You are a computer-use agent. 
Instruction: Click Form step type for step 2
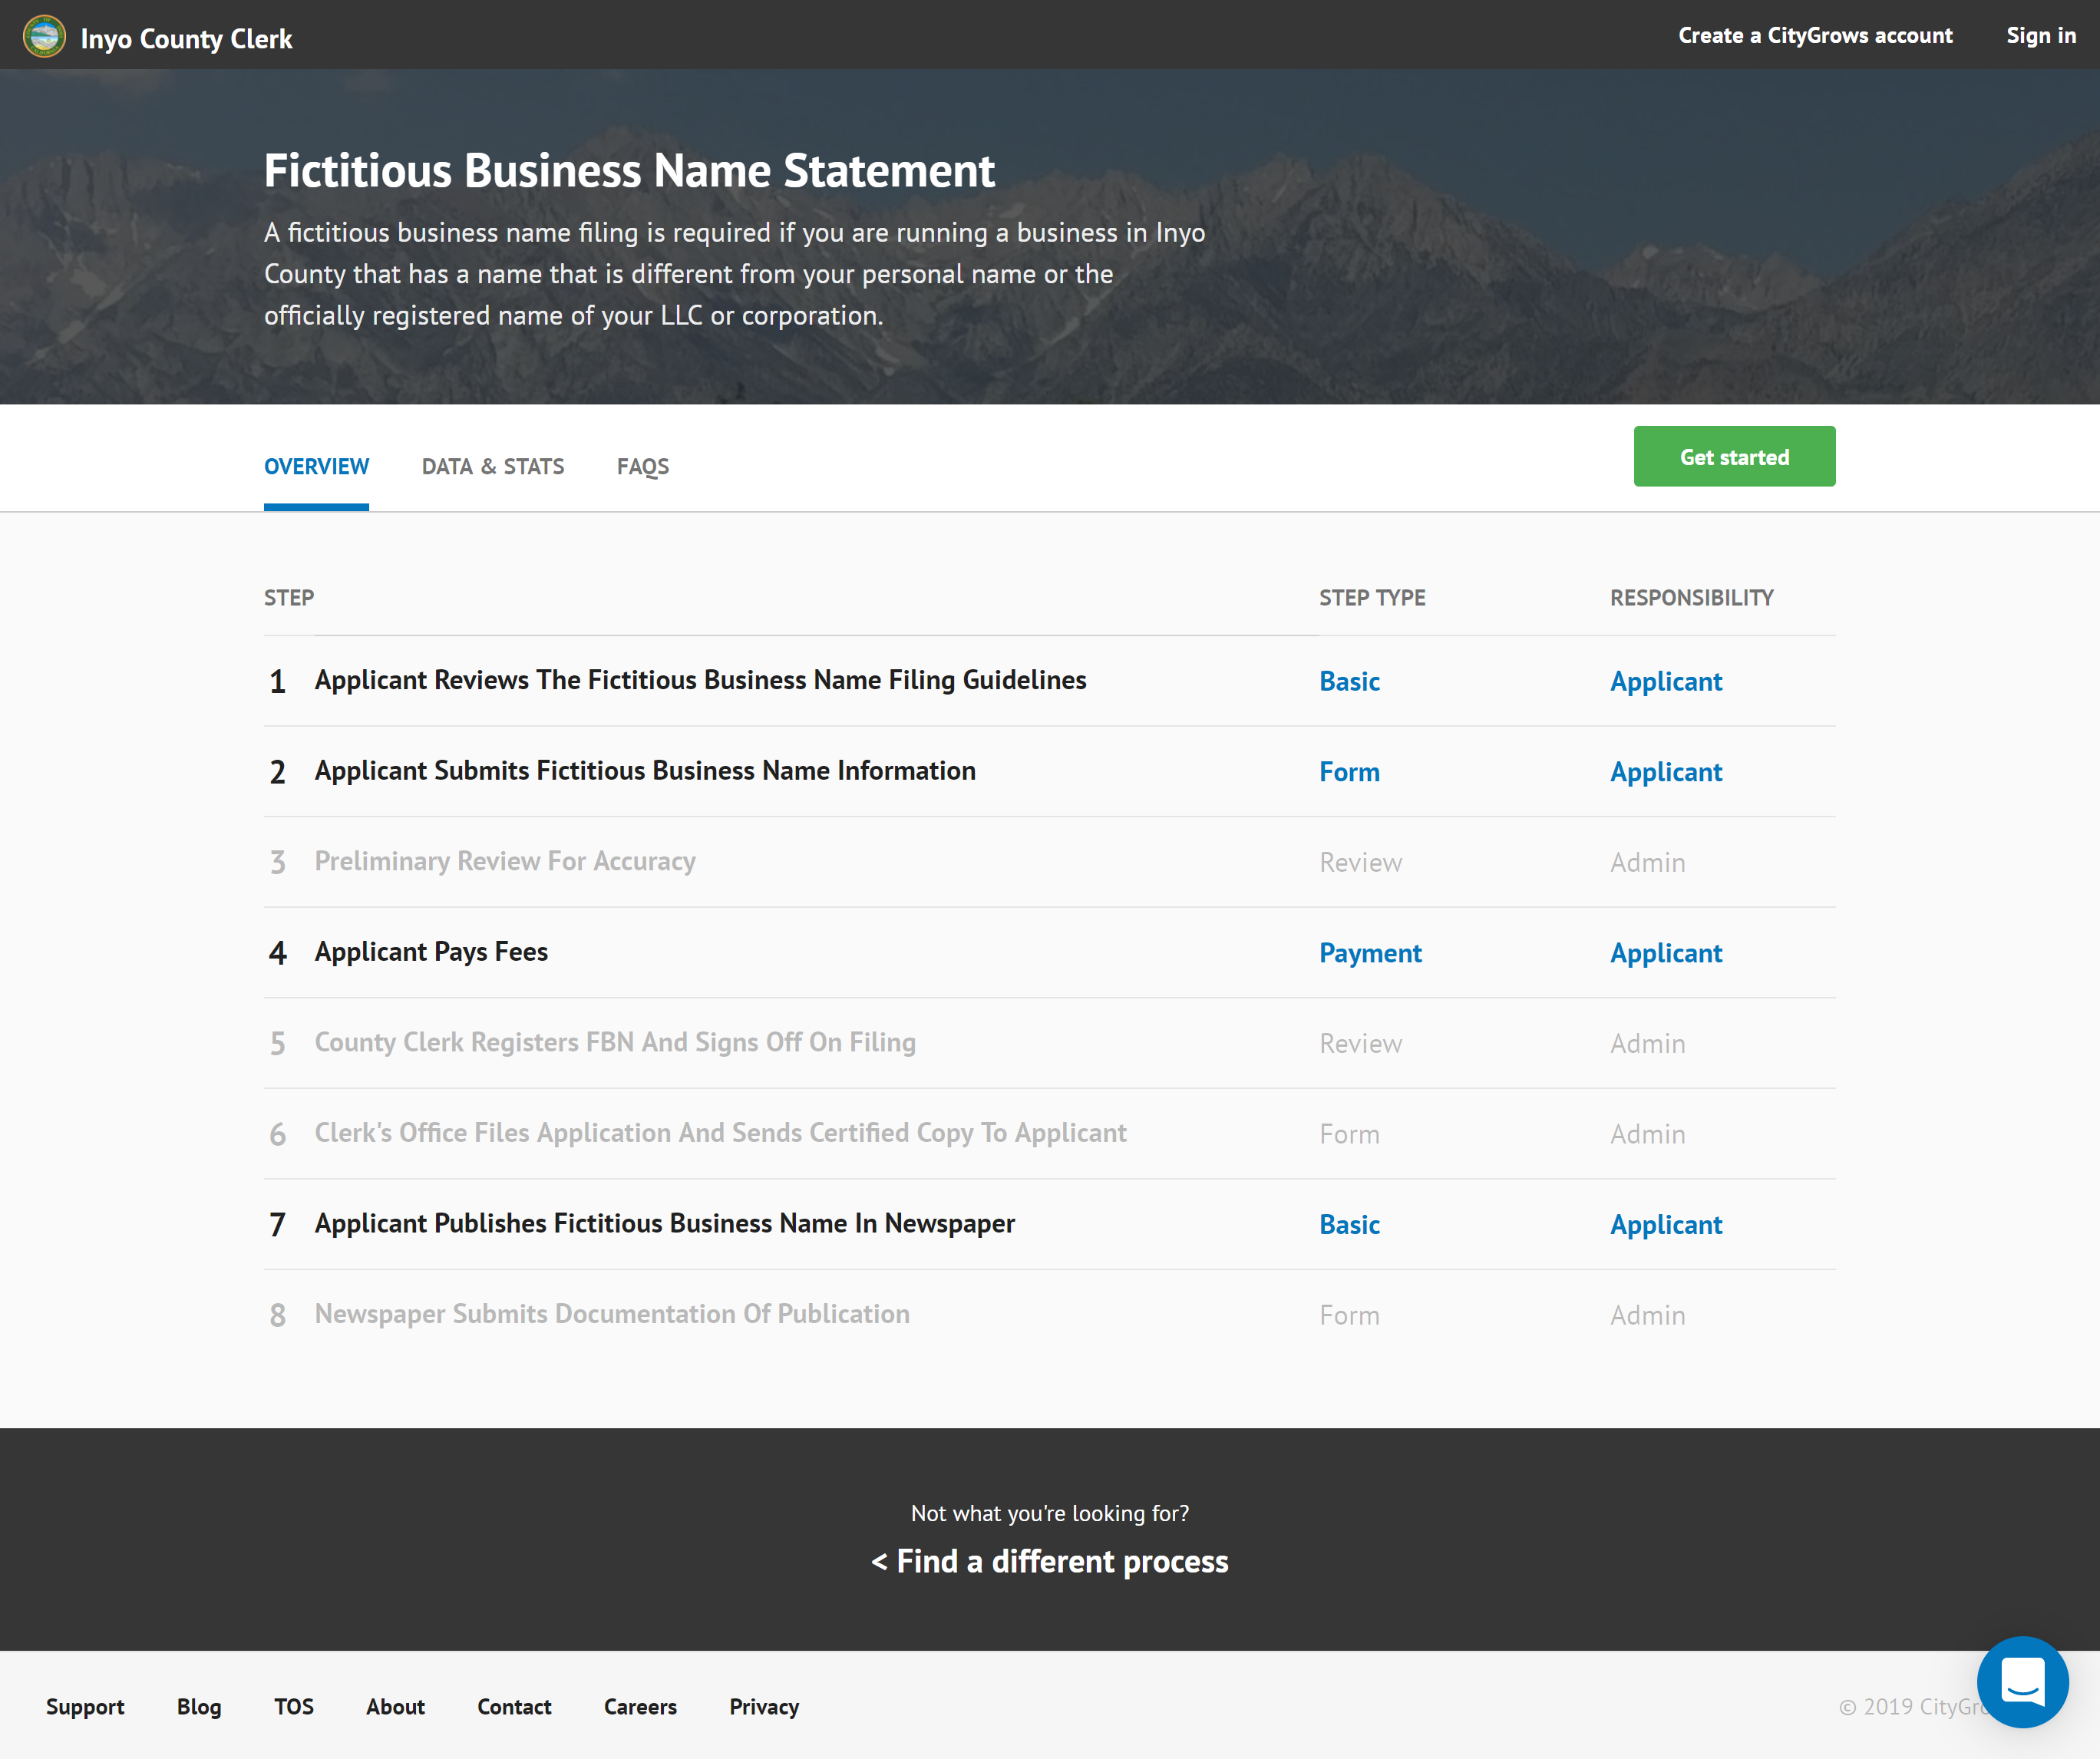1349,772
